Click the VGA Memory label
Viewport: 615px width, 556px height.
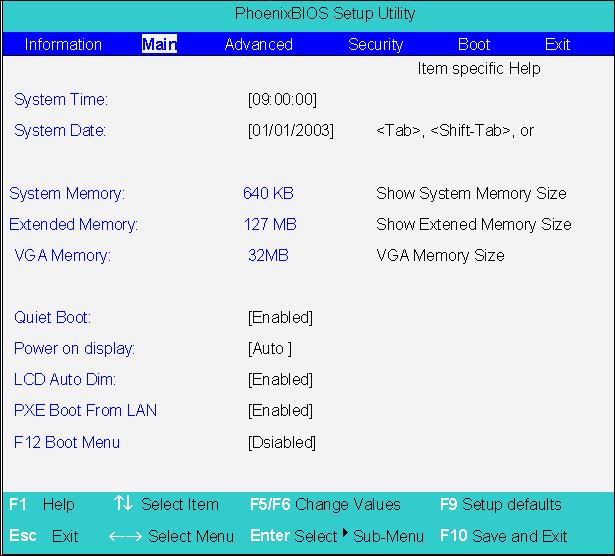pyautogui.click(x=62, y=255)
